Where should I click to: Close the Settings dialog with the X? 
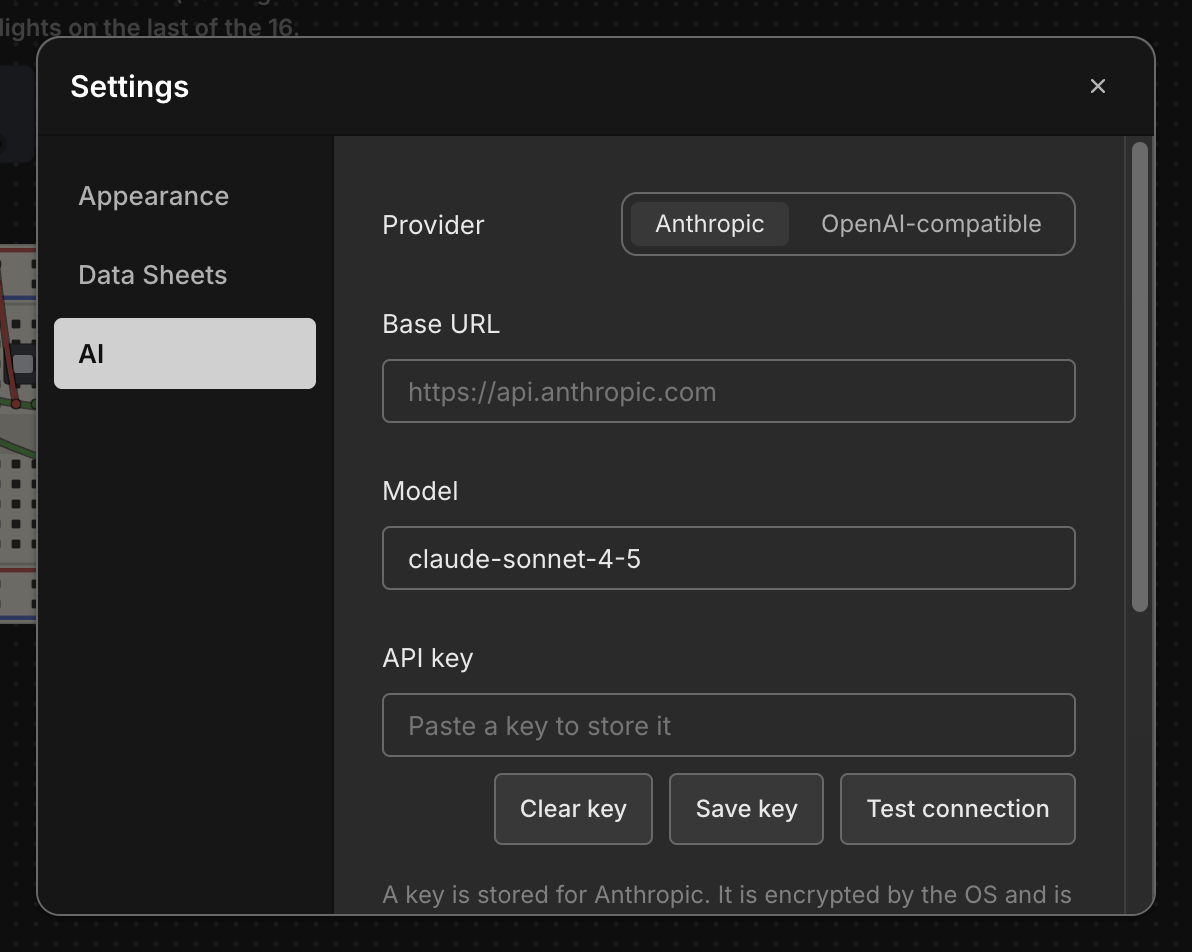(x=1097, y=87)
